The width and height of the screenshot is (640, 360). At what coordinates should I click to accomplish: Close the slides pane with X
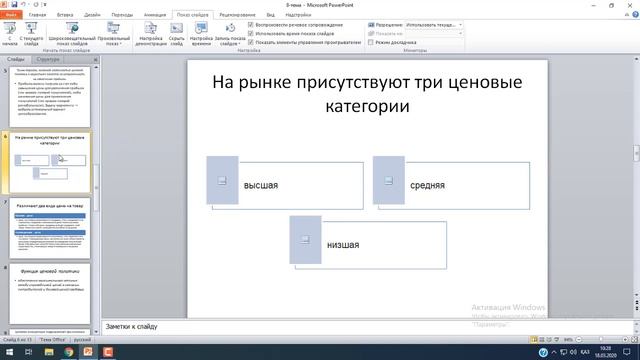(x=96, y=60)
